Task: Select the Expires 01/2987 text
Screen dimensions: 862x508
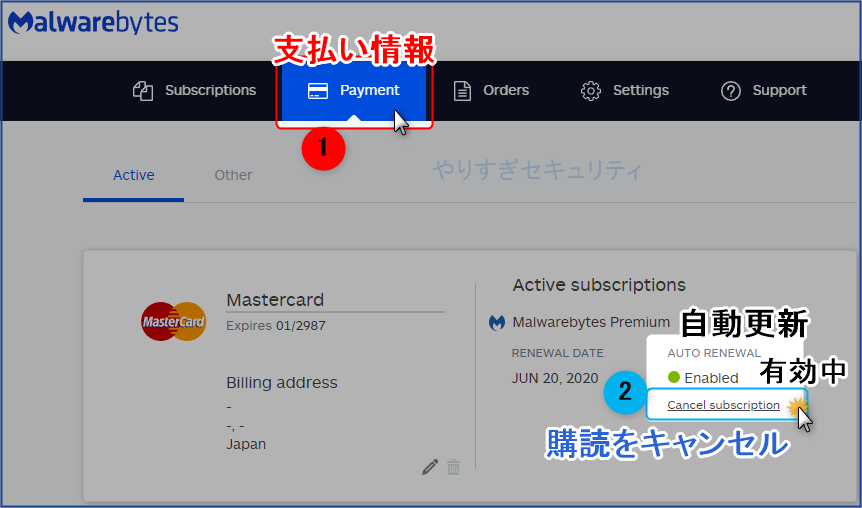Action: click(276, 325)
